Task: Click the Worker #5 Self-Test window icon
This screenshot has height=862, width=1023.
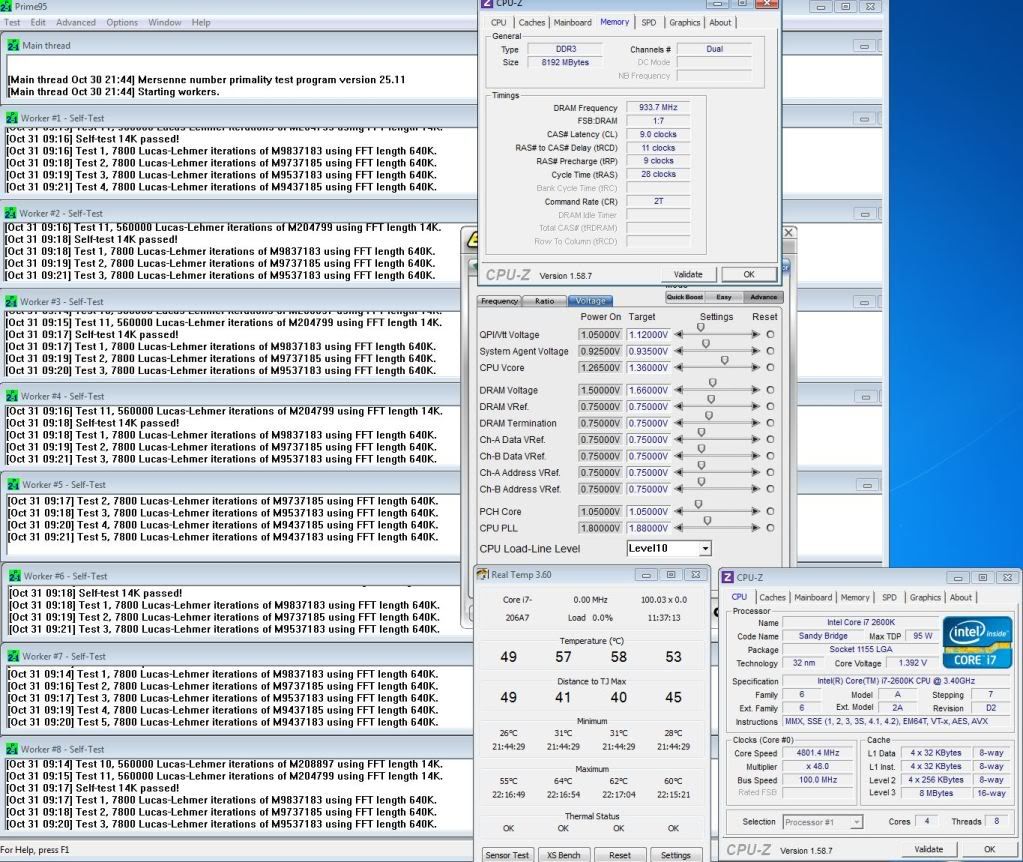Action: (x=13, y=485)
